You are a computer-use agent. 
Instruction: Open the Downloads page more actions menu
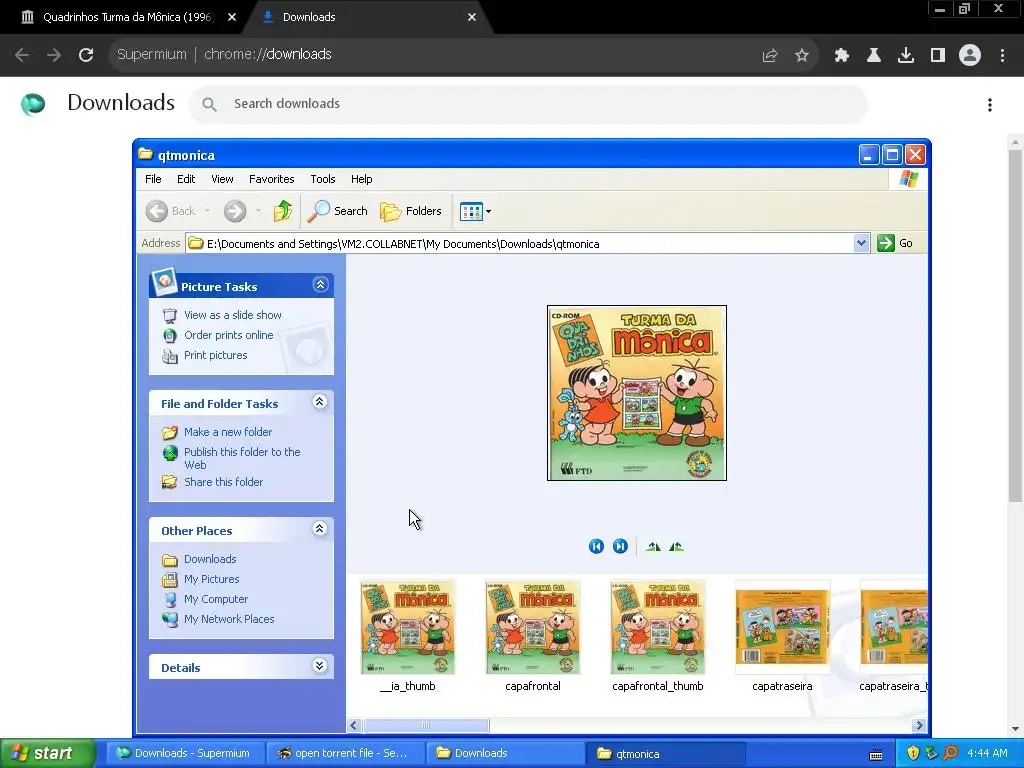tap(990, 104)
